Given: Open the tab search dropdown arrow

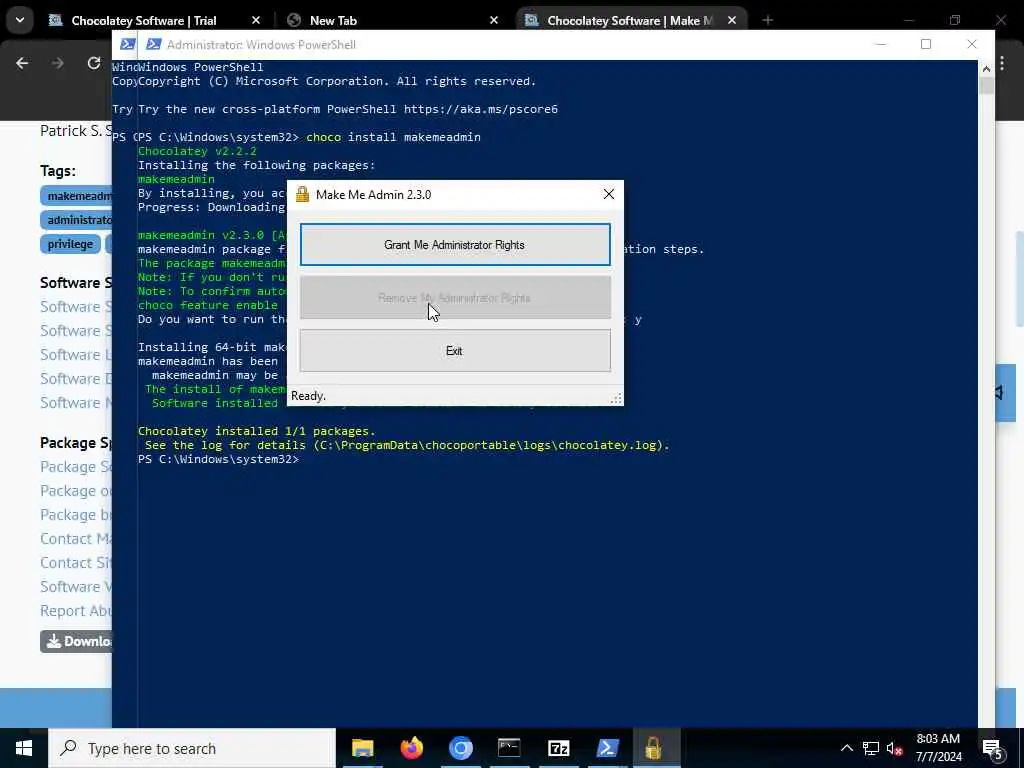Looking at the screenshot, I should click(x=20, y=20).
